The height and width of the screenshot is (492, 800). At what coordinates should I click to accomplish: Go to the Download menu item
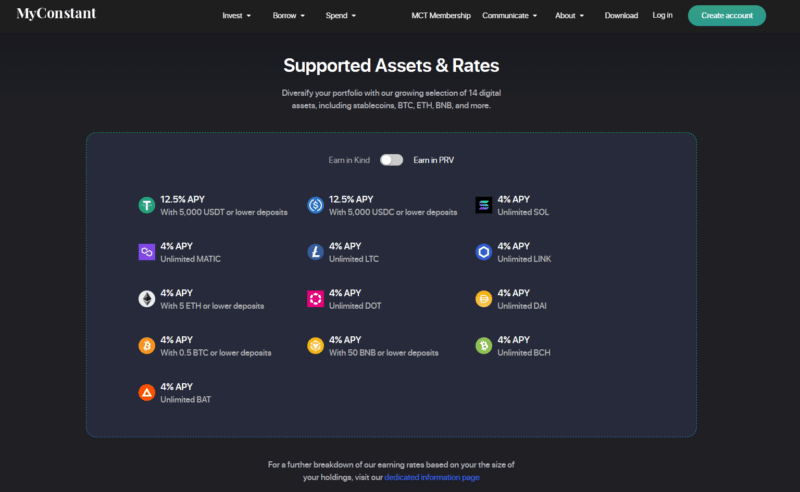click(621, 15)
